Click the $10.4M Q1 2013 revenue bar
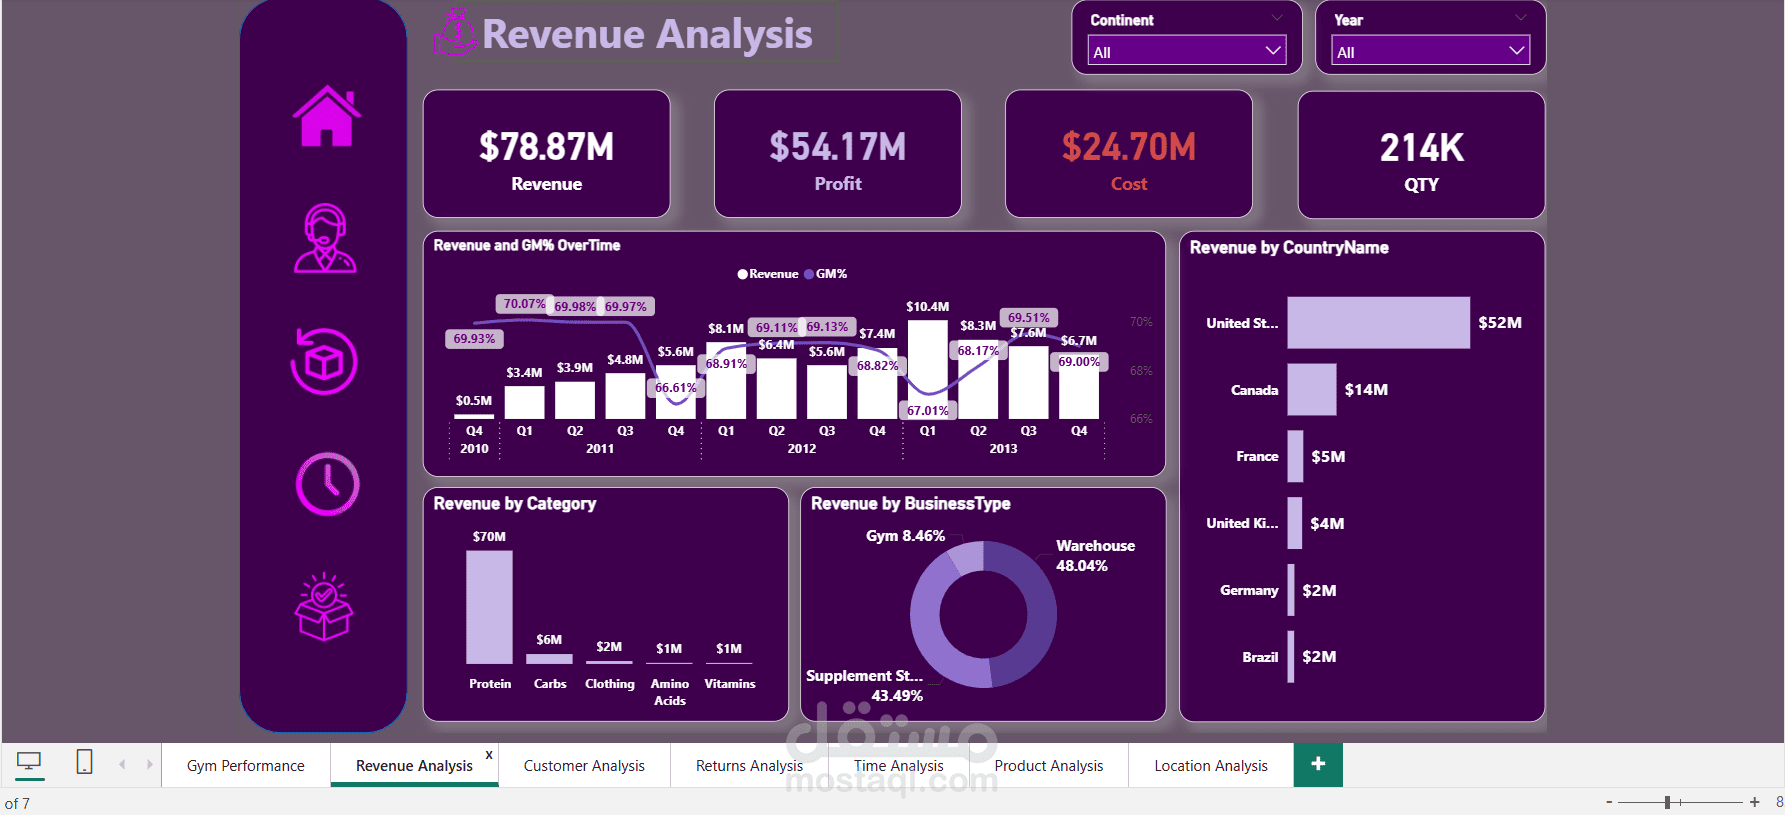The width and height of the screenshot is (1785, 815). click(x=928, y=369)
